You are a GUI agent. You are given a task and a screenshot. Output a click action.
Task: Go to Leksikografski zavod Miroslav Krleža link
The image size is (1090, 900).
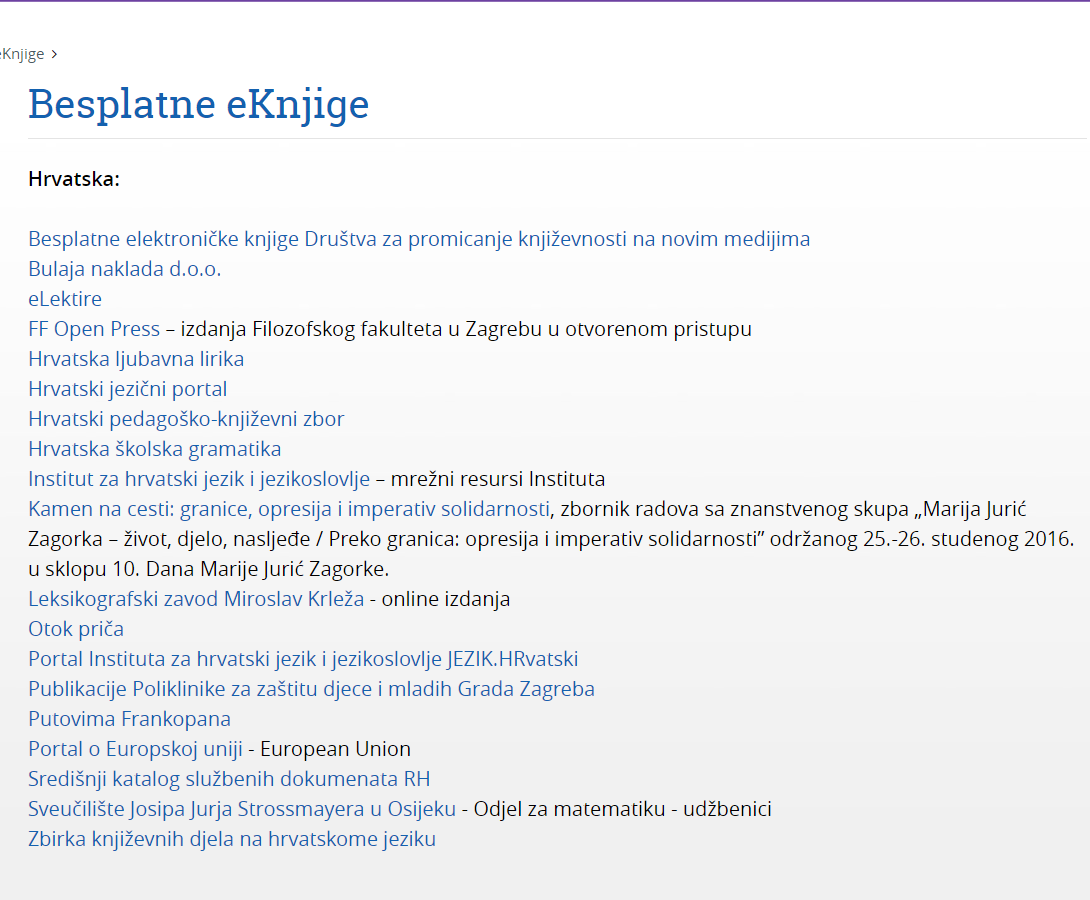click(196, 599)
